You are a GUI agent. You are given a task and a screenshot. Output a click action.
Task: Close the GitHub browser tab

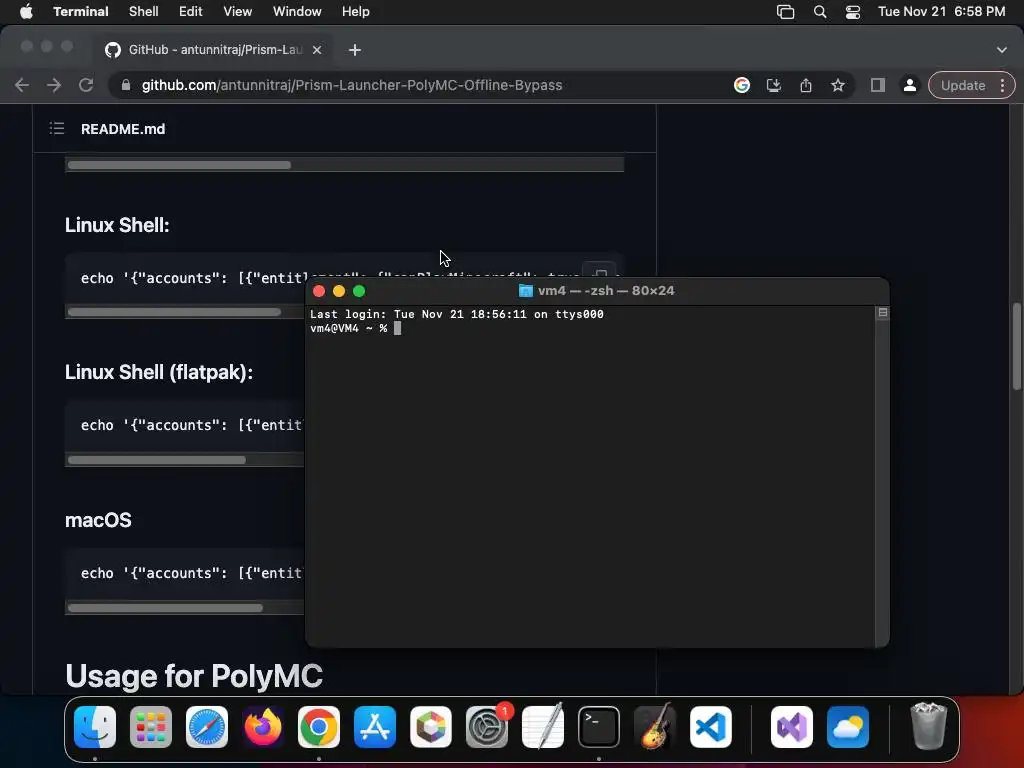point(317,50)
